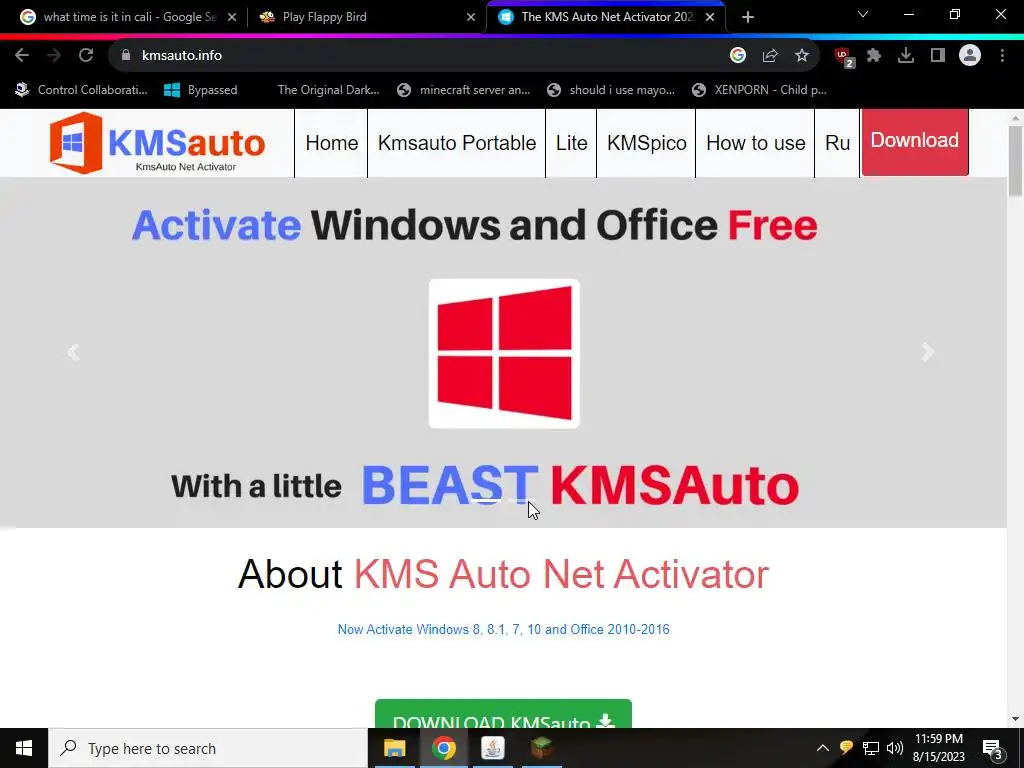Open network settings from the tray
This screenshot has height=768, width=1024.
coord(871,748)
